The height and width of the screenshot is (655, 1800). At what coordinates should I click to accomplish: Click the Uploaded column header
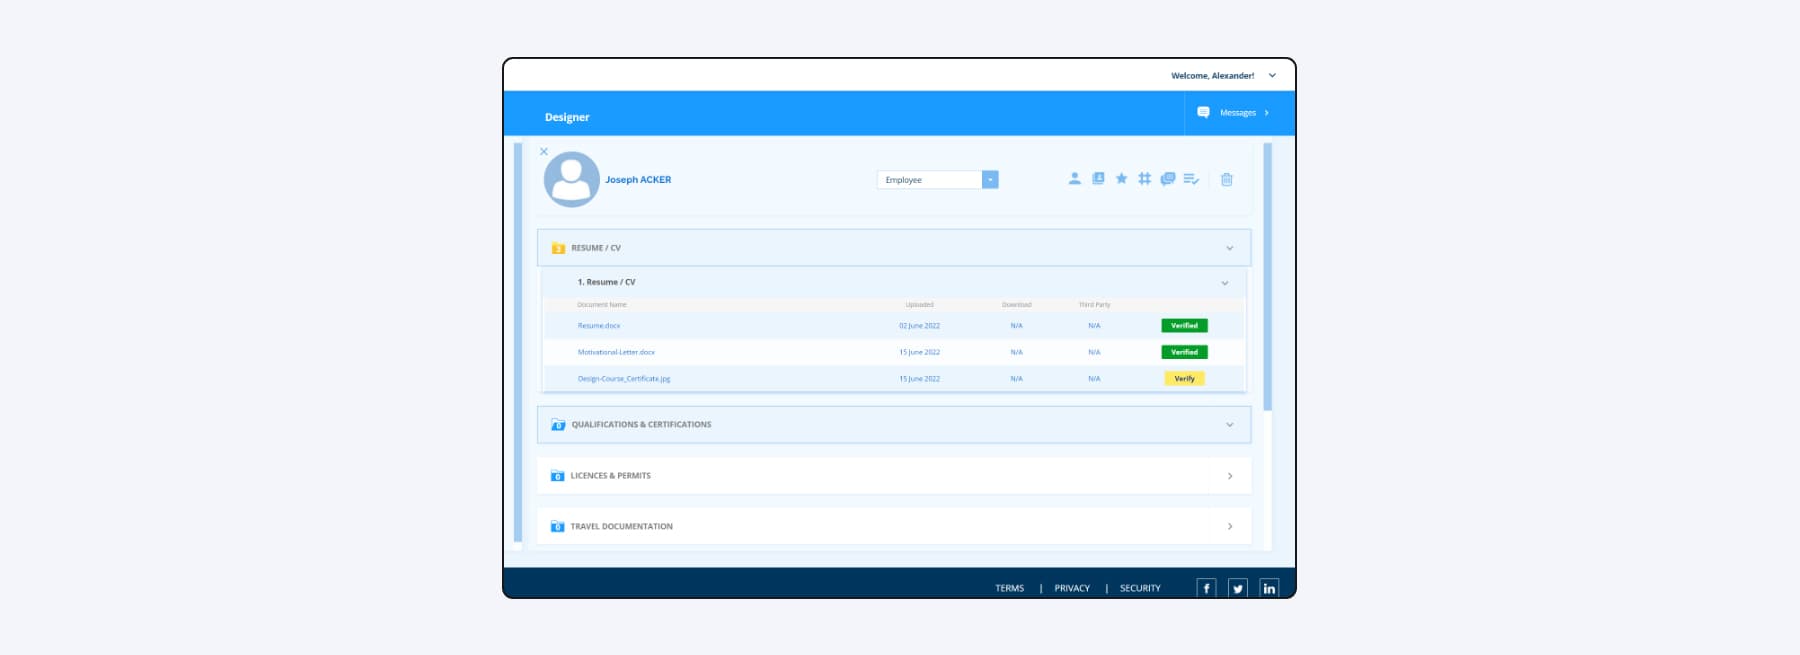point(919,305)
